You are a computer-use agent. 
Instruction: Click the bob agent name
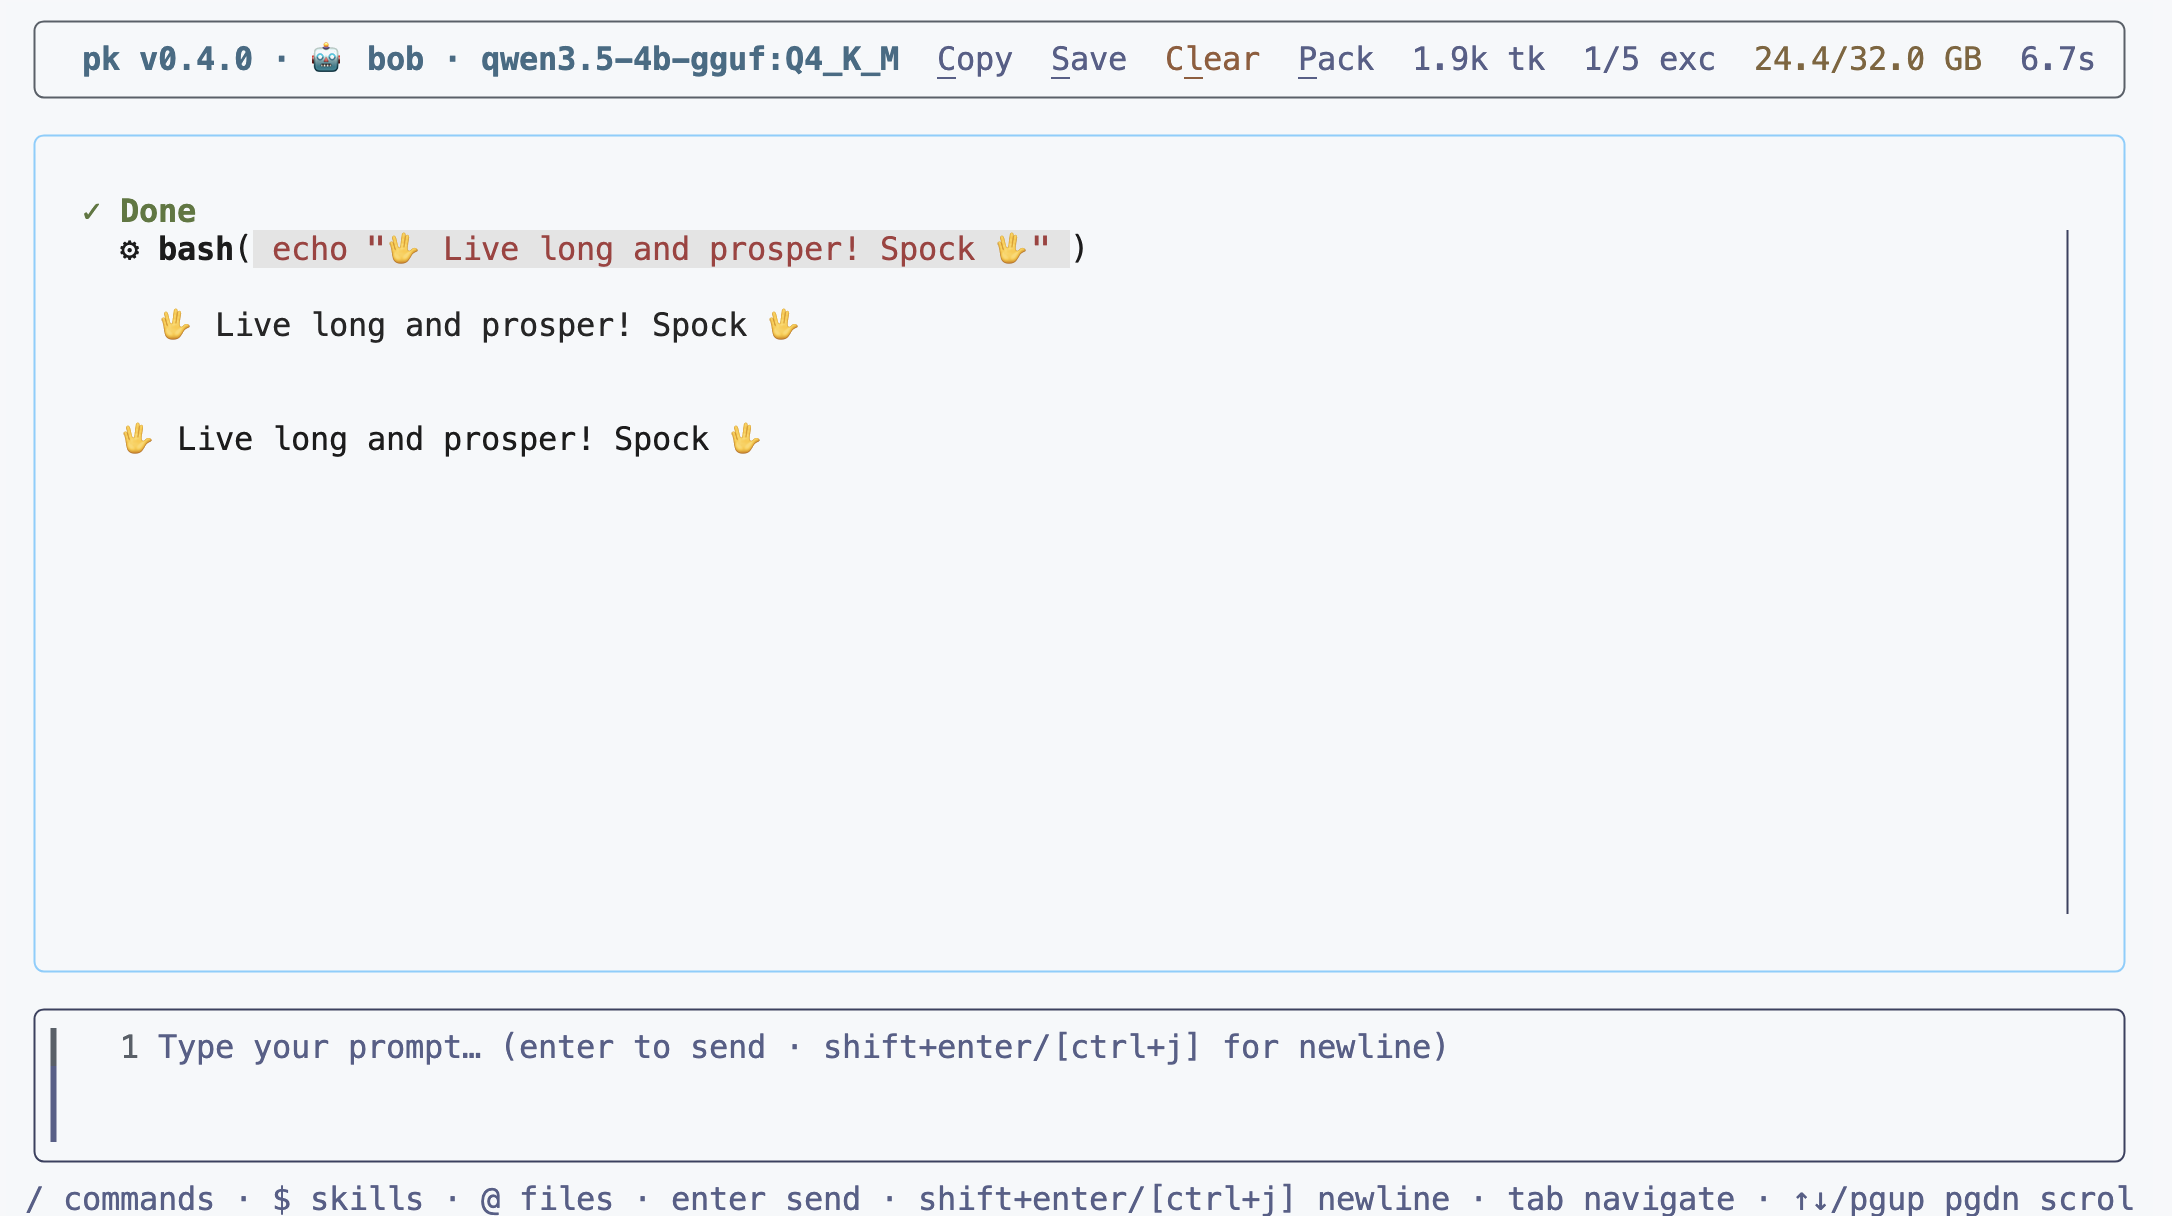tap(395, 59)
